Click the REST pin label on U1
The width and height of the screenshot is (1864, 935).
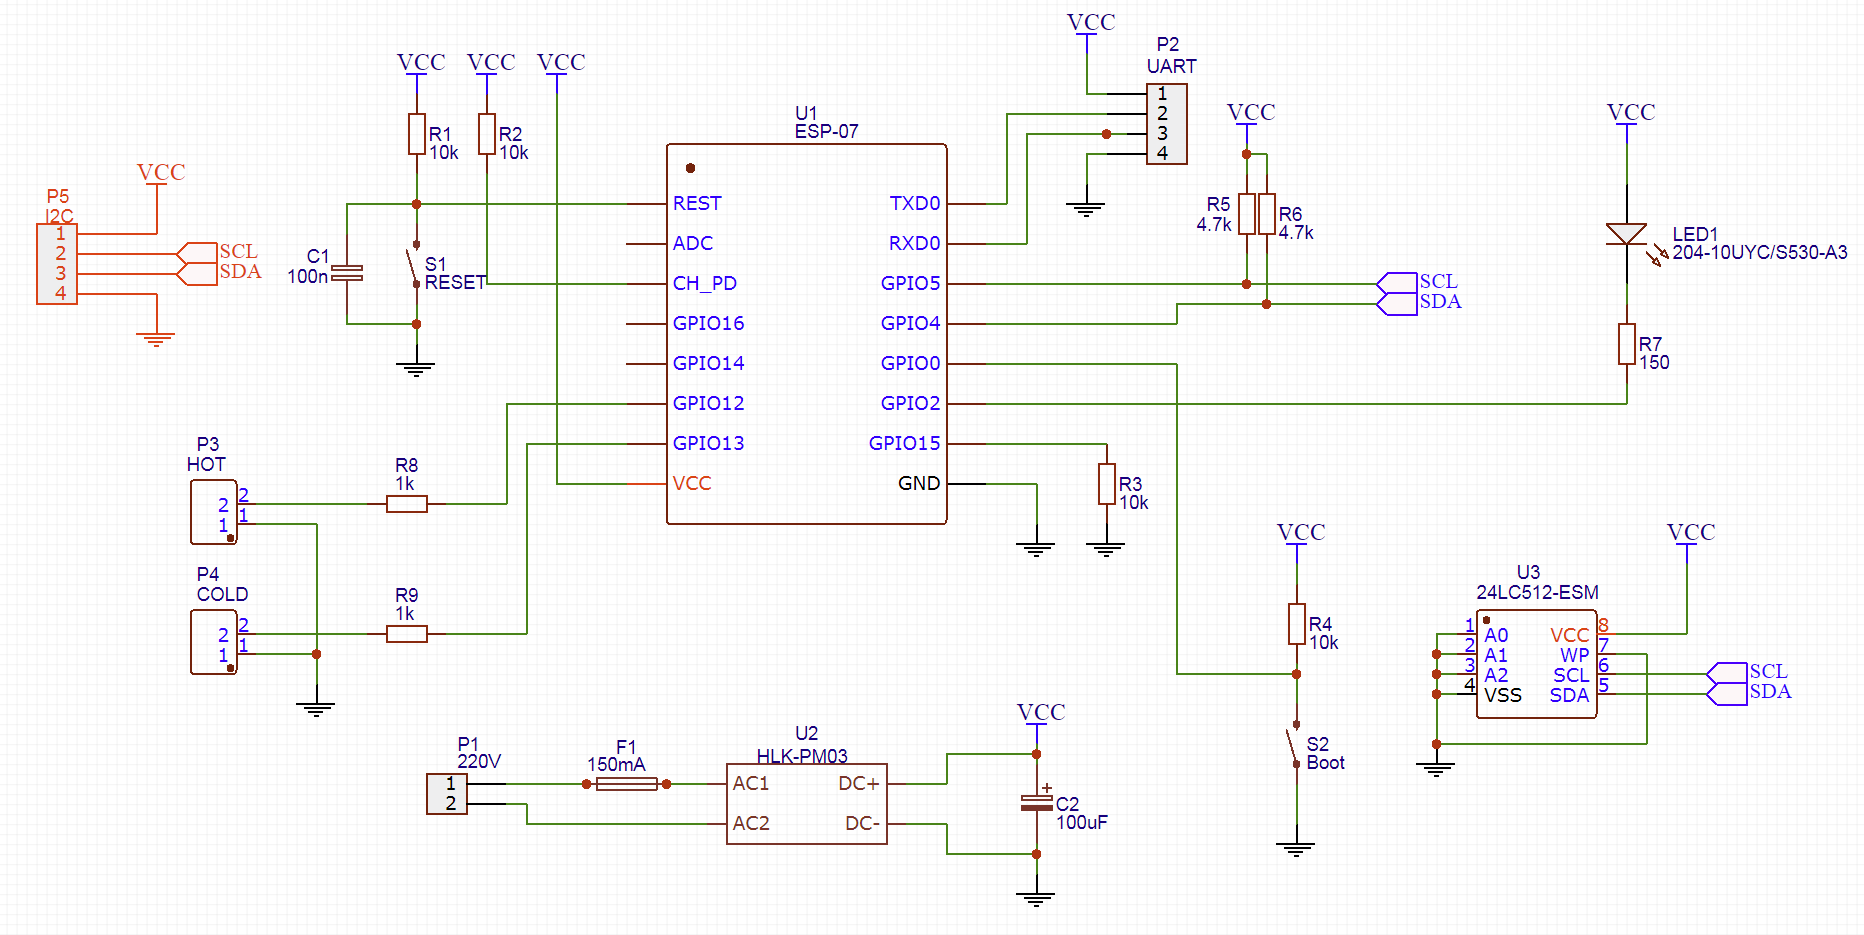click(697, 204)
